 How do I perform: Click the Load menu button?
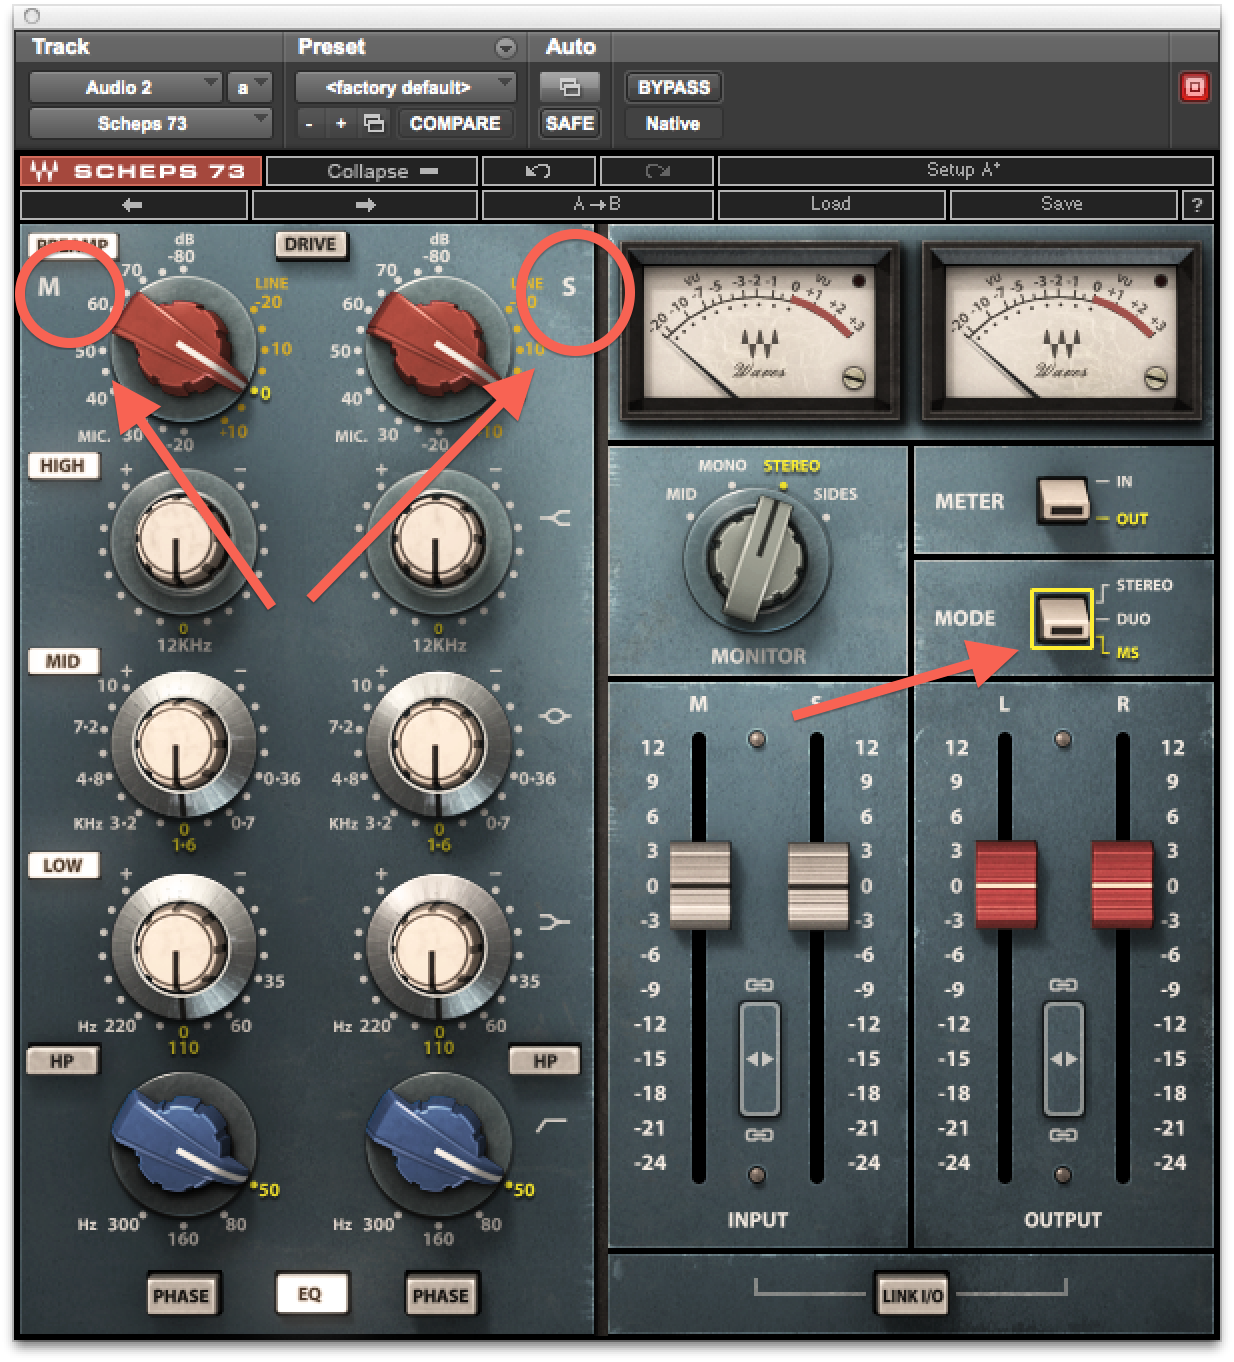[832, 204]
